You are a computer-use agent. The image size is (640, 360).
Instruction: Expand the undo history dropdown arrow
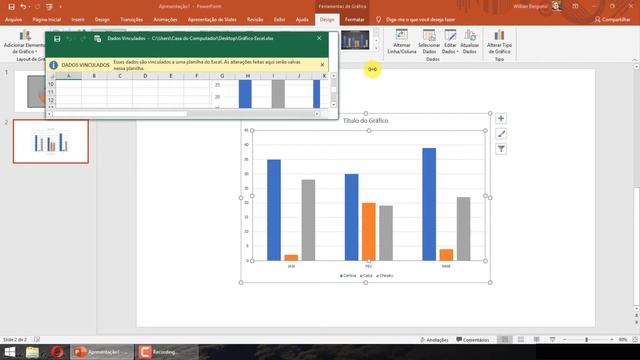coord(29,7)
